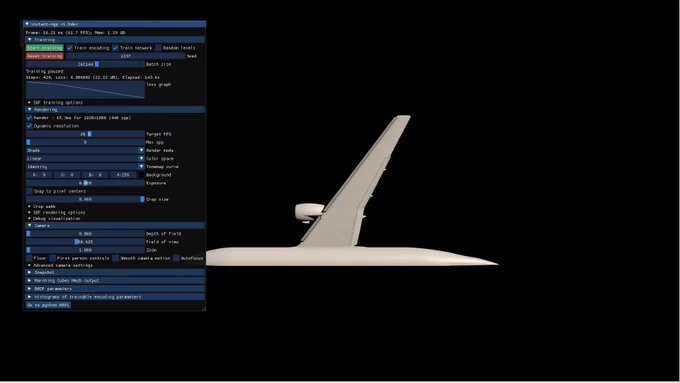The height and width of the screenshot is (383, 680).
Task: Open the Tonemap curve dropdown
Action: 85,167
